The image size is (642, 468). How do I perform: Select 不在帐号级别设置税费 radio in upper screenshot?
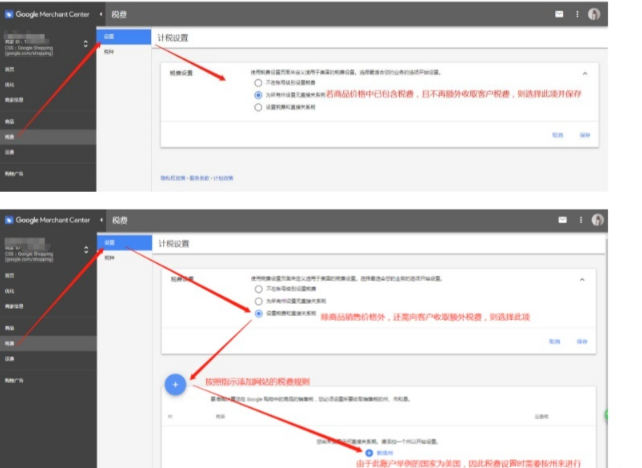(x=258, y=83)
